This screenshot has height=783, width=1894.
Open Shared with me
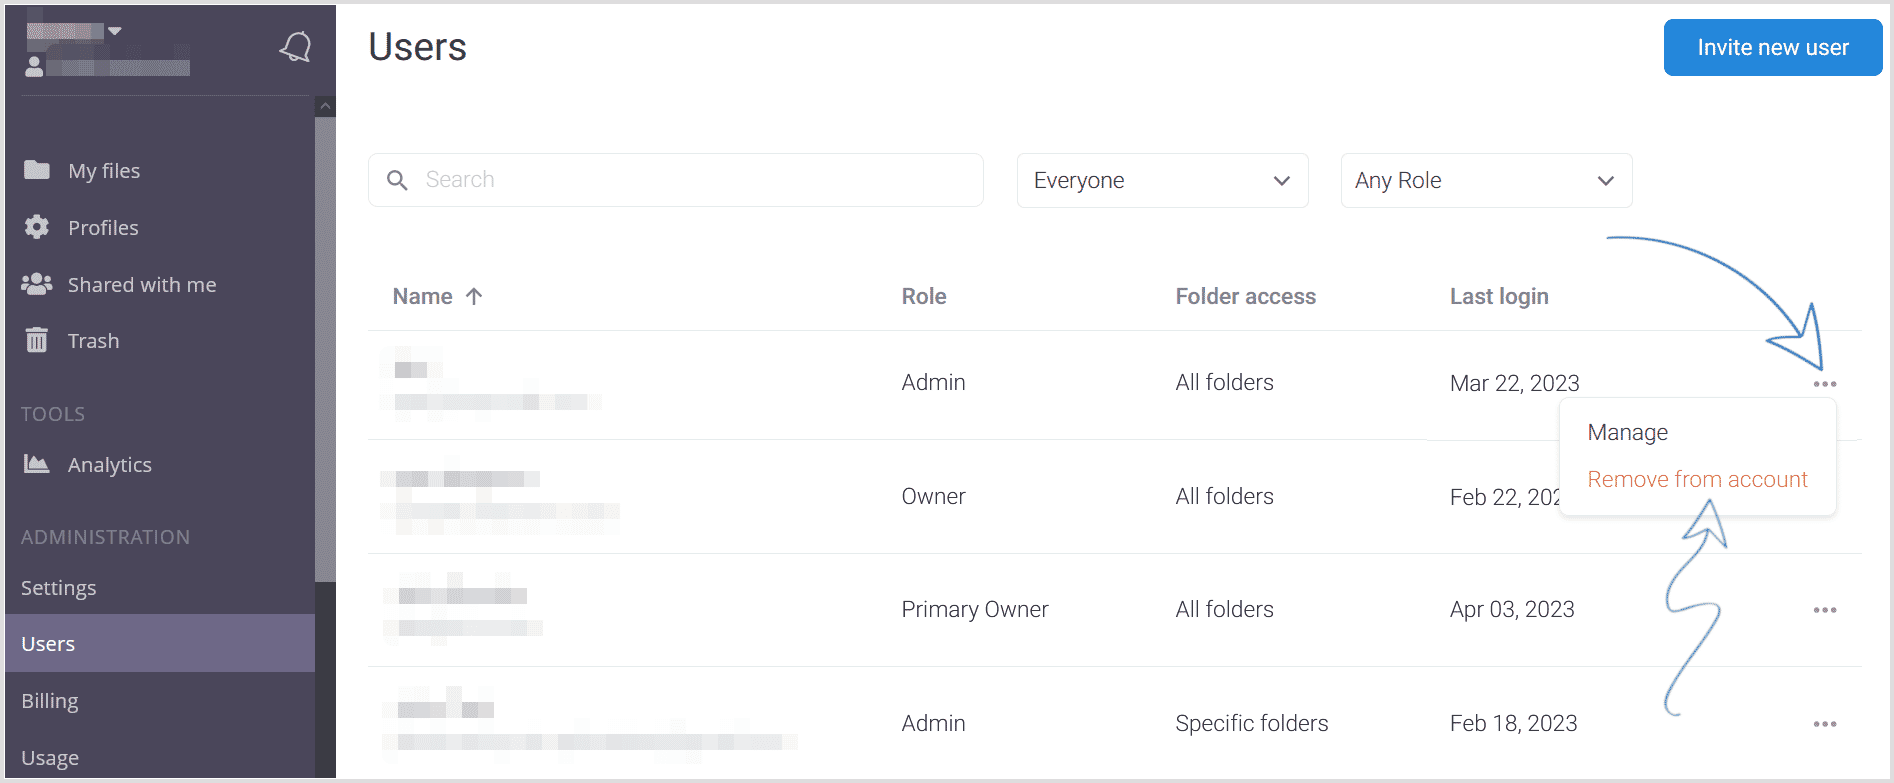pos(142,285)
